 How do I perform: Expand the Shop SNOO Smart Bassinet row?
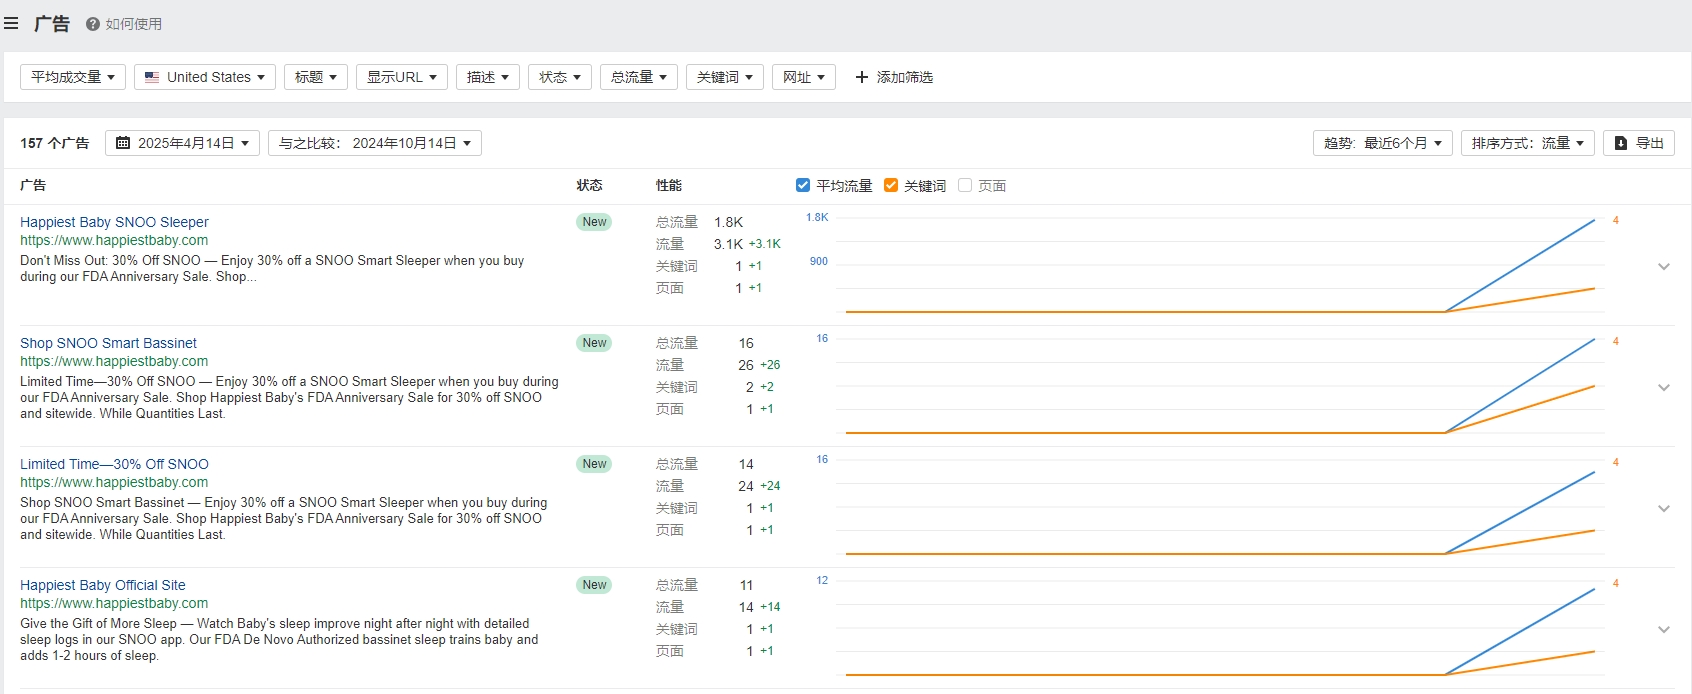click(1664, 387)
